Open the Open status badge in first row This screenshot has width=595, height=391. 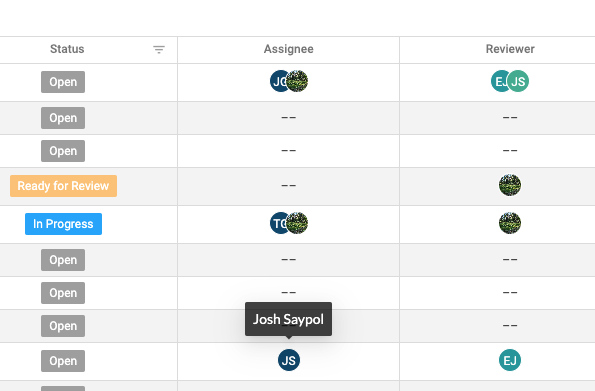point(63,82)
